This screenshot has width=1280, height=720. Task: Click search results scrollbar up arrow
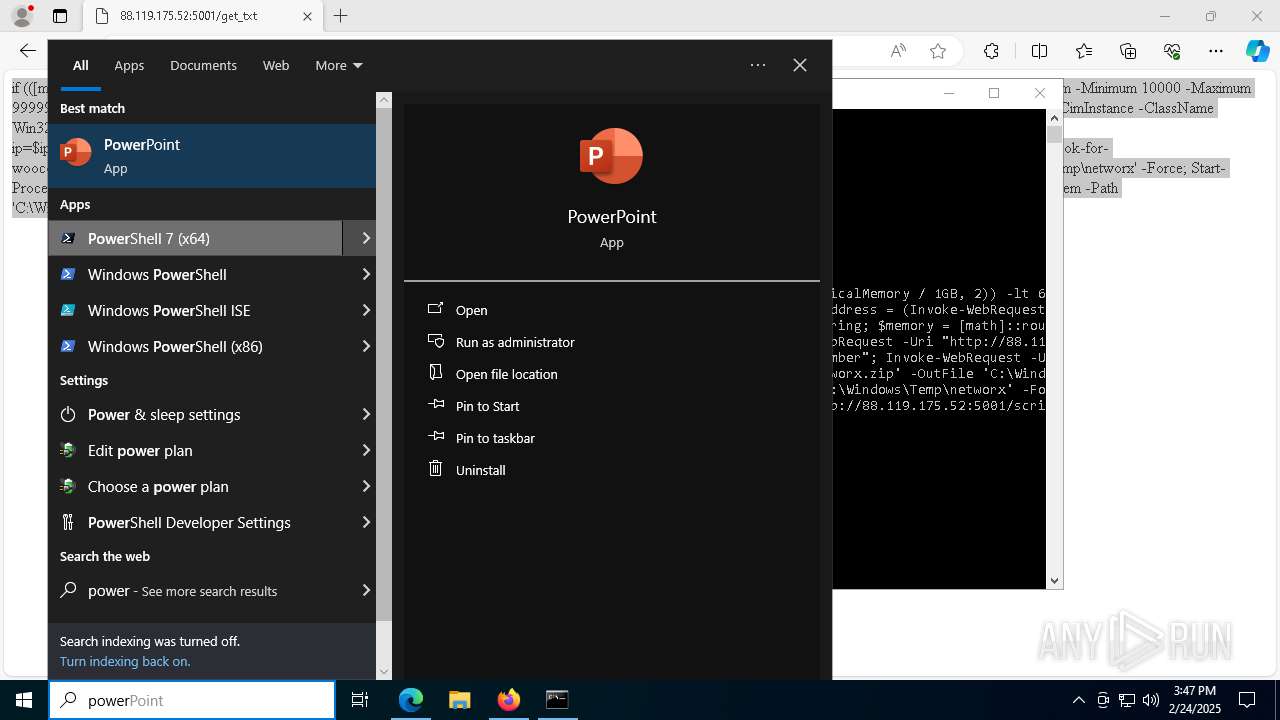(384, 100)
